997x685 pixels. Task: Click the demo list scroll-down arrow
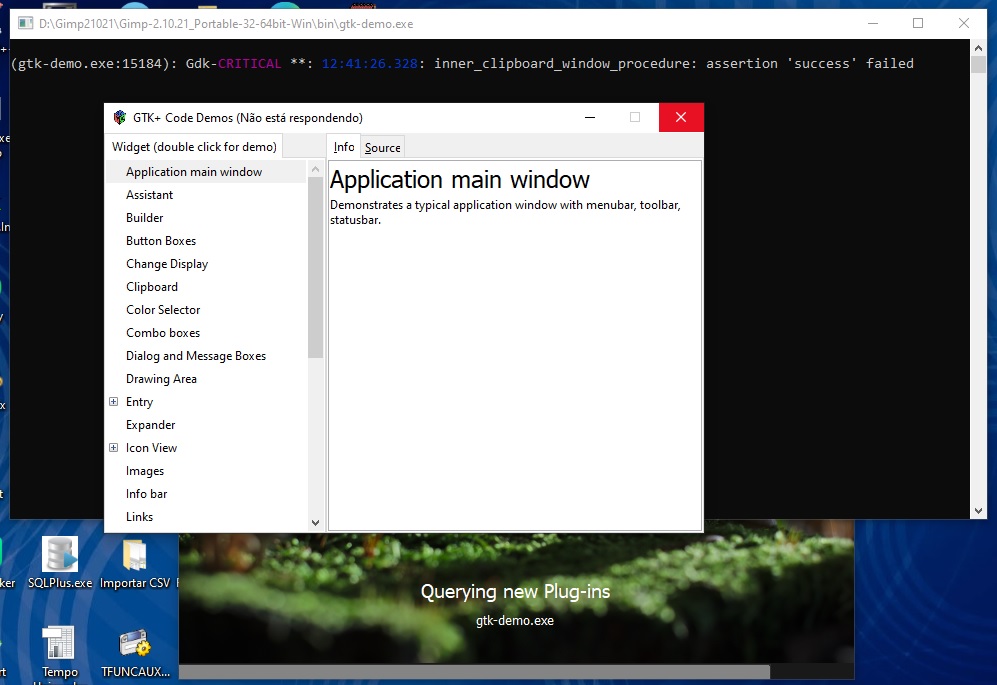click(316, 522)
